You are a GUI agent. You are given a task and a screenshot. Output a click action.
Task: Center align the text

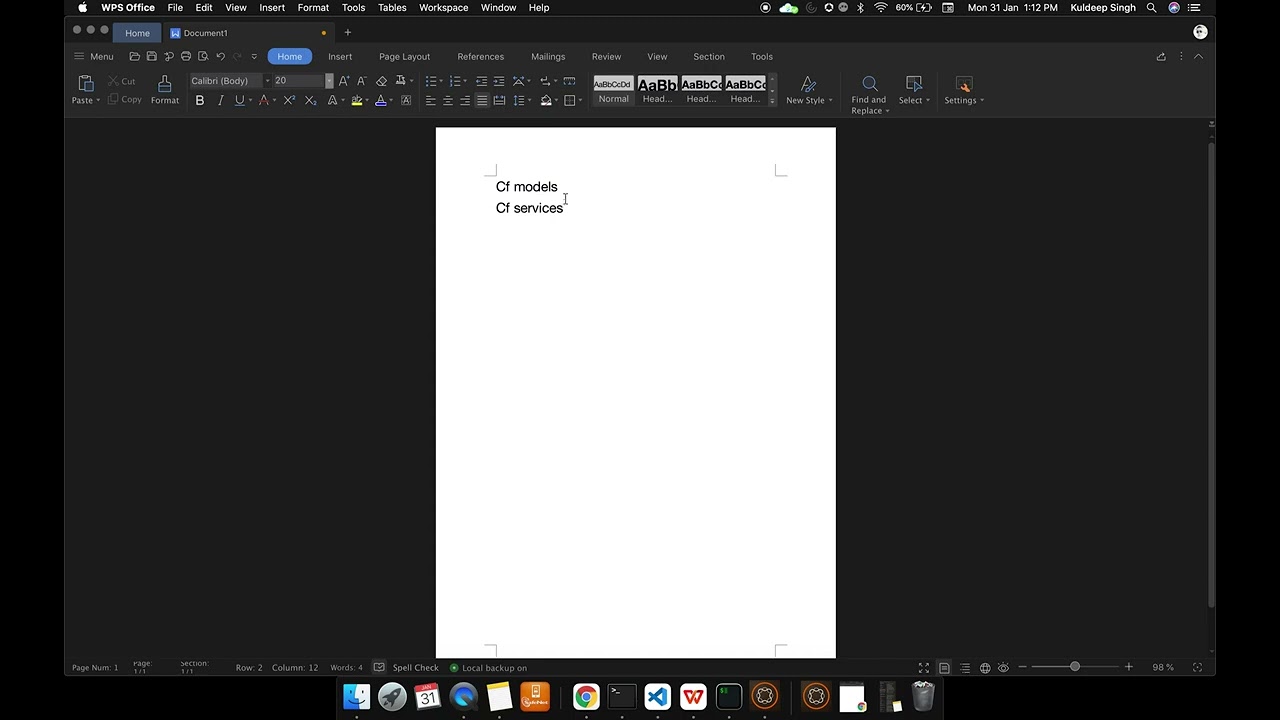pyautogui.click(x=447, y=100)
